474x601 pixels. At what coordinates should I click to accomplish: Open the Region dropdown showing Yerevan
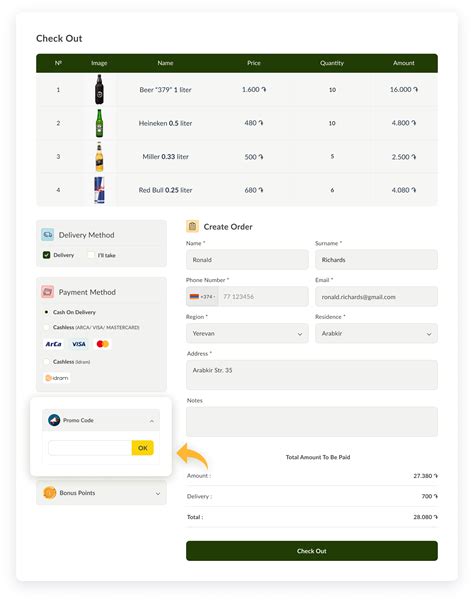click(x=247, y=333)
